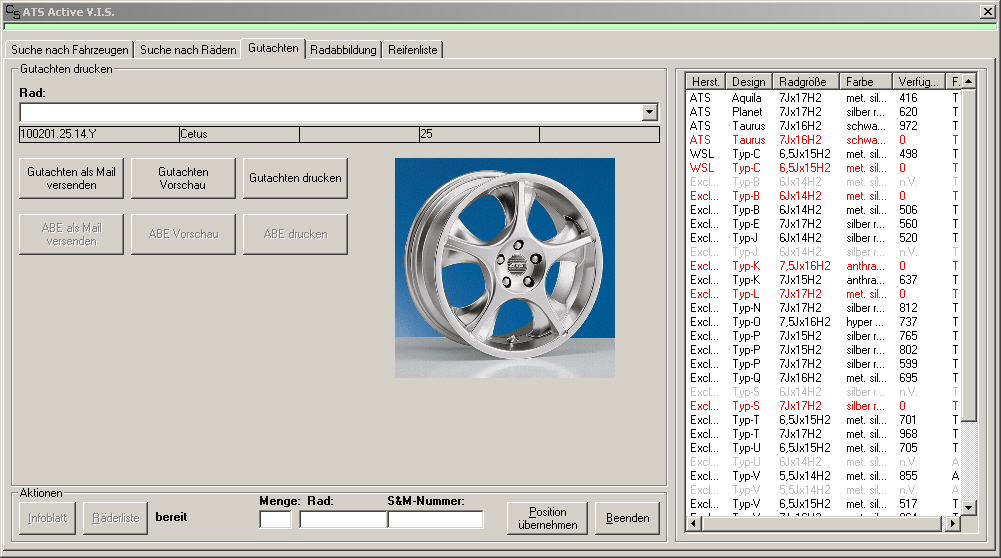Select the red Typ-S 7Jx17H2 row
The image size is (1001, 558).
(x=824, y=406)
